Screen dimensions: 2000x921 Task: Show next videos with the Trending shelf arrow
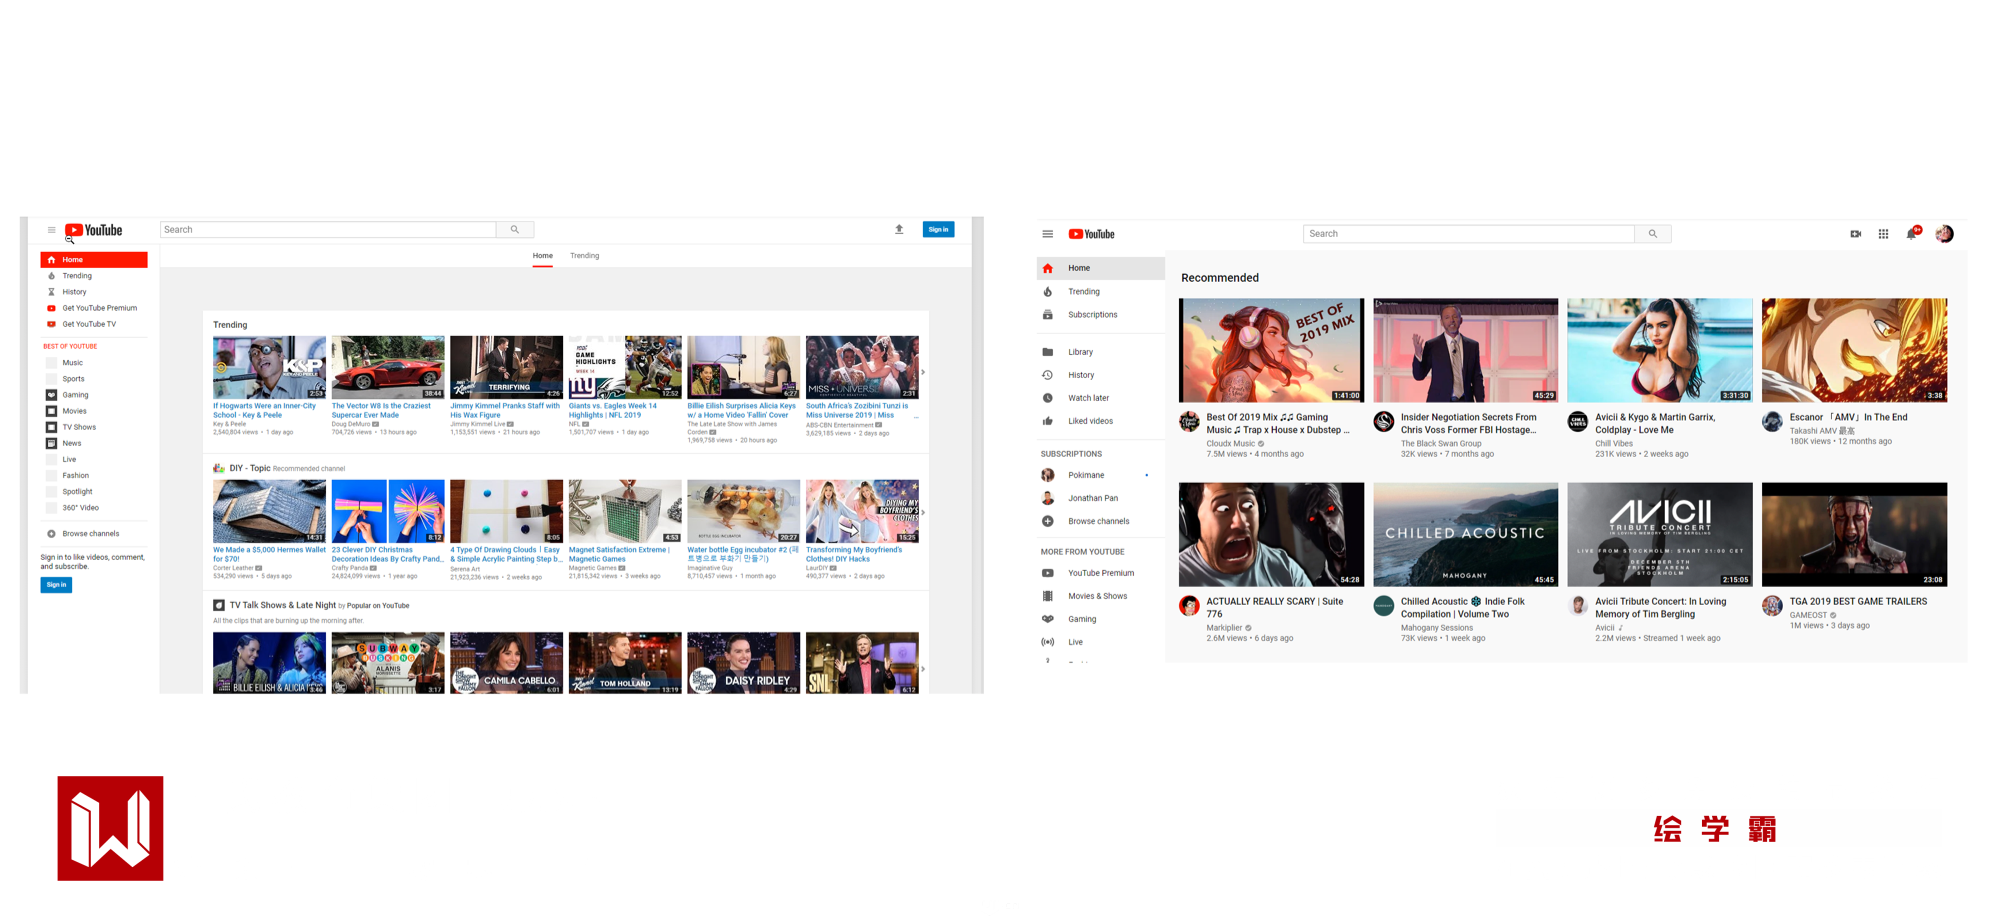(923, 372)
